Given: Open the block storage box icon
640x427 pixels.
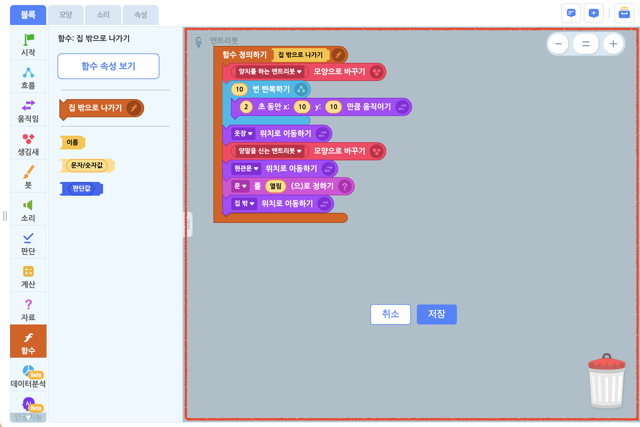Looking at the screenshot, I should pos(624,13).
